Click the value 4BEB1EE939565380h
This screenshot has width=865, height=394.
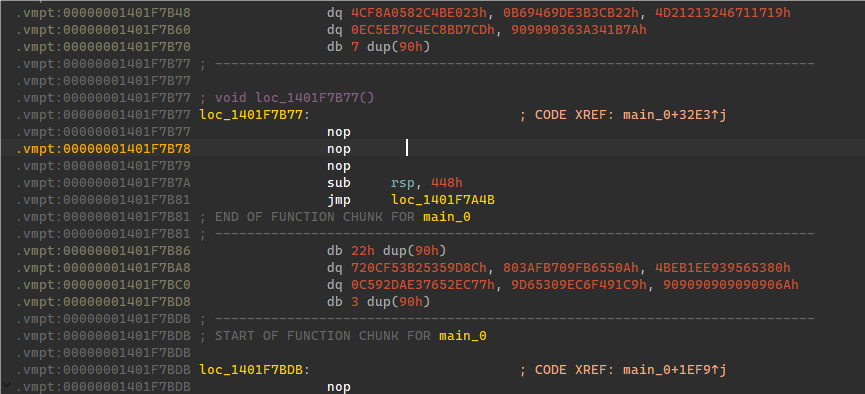click(723, 268)
